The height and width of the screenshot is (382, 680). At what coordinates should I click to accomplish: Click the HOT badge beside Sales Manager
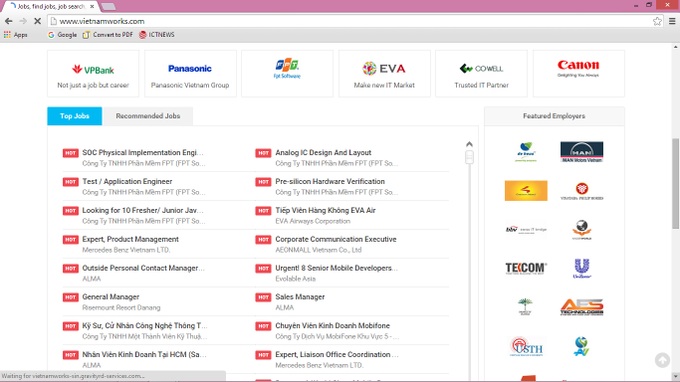(263, 297)
